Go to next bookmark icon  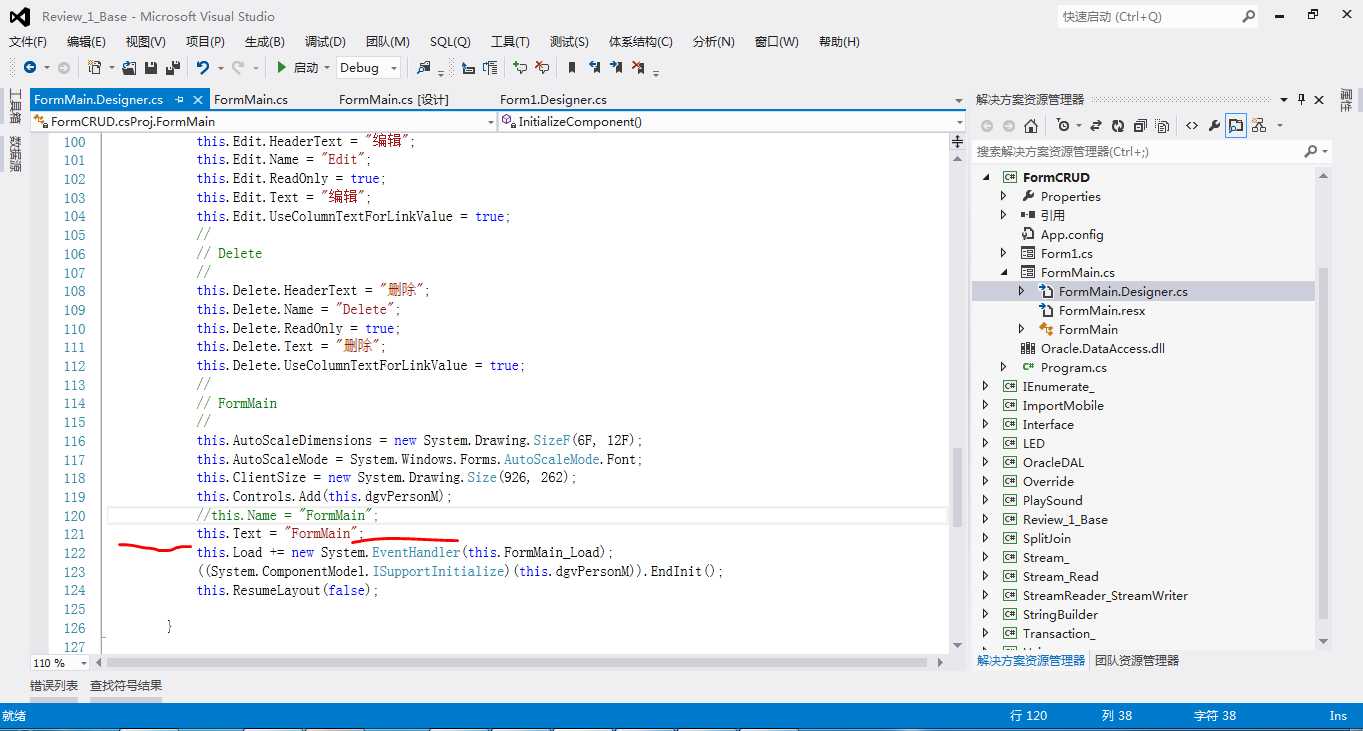pos(616,67)
